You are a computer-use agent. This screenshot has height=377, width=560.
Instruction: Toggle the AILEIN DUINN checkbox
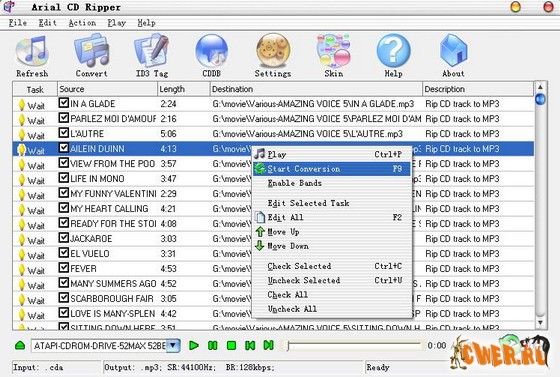64,148
